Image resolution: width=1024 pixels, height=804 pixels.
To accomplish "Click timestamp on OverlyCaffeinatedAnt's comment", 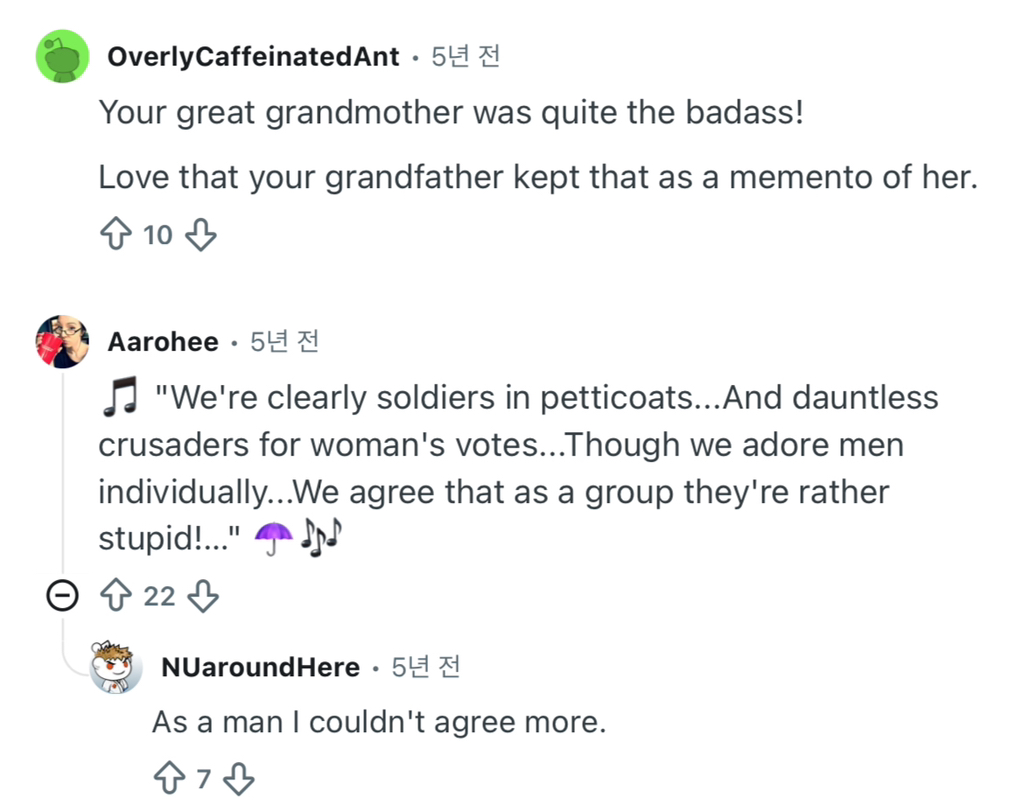I will click(465, 57).
